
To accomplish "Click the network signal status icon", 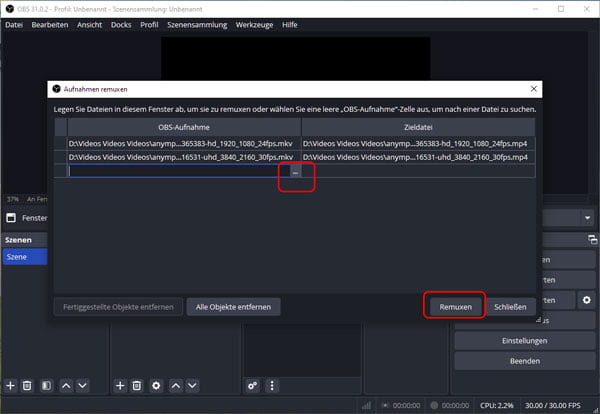I will coord(366,405).
